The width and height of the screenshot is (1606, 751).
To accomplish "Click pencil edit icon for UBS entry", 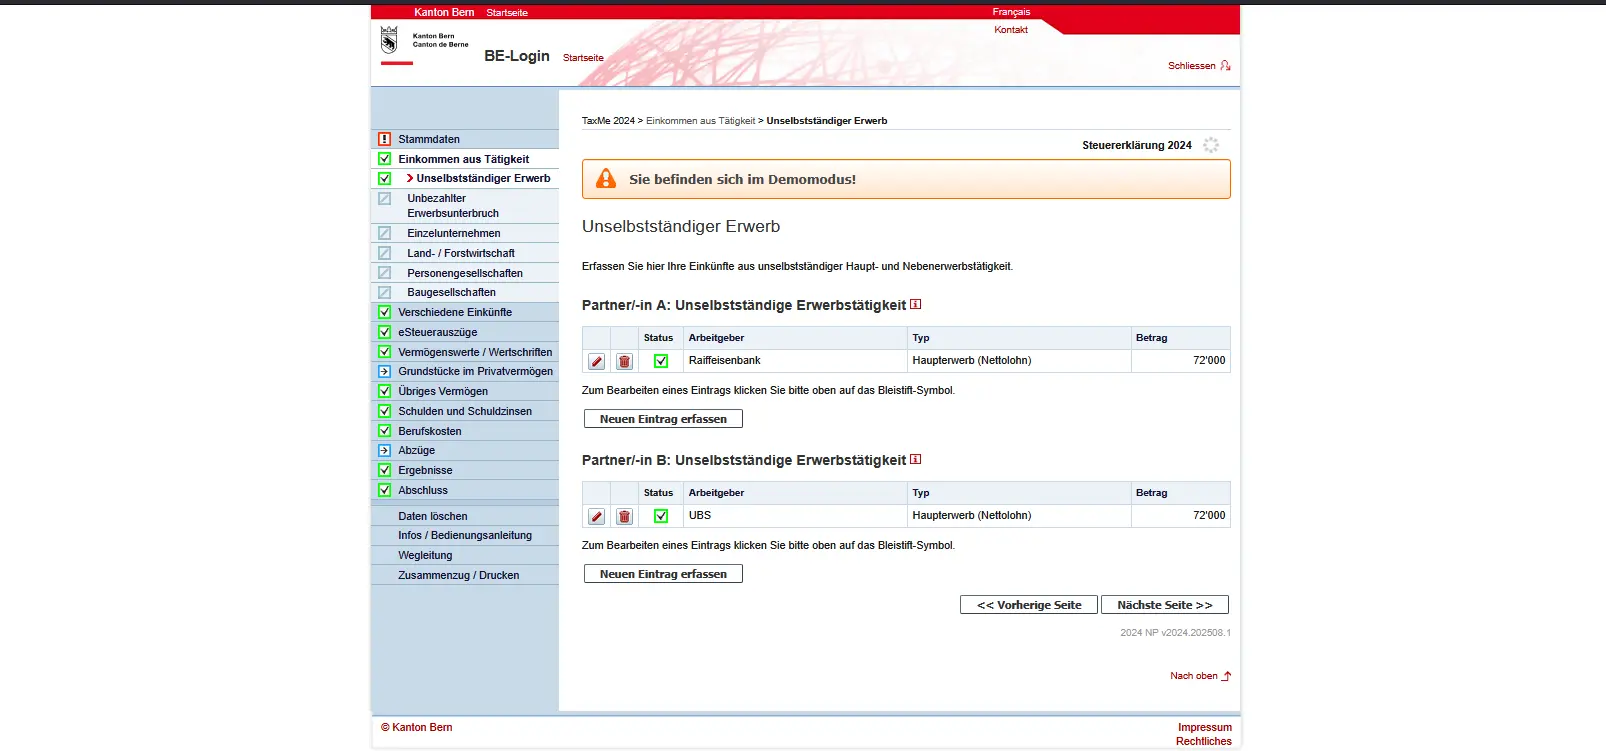I will click(x=596, y=516).
